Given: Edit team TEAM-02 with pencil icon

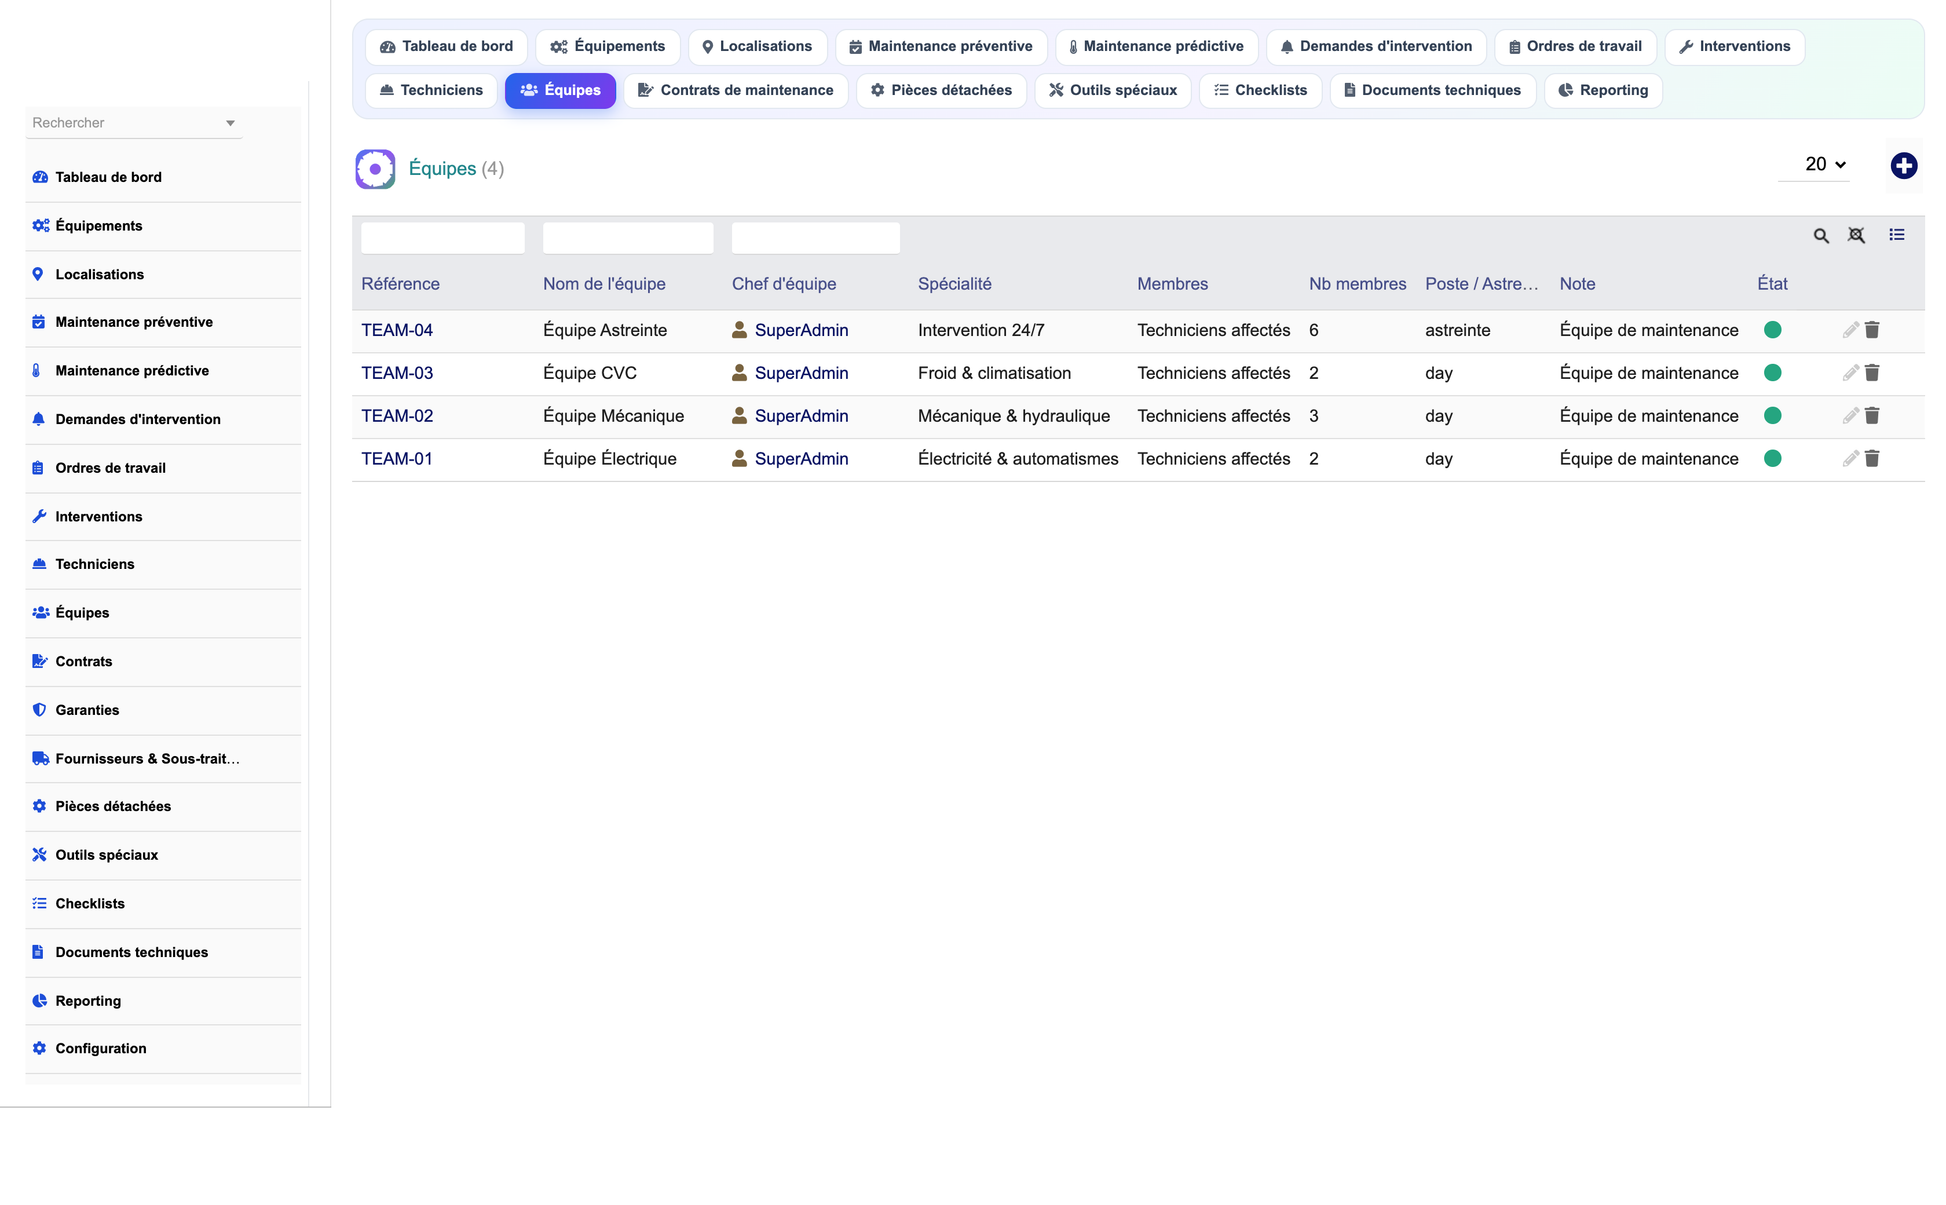Looking at the screenshot, I should tap(1850, 416).
